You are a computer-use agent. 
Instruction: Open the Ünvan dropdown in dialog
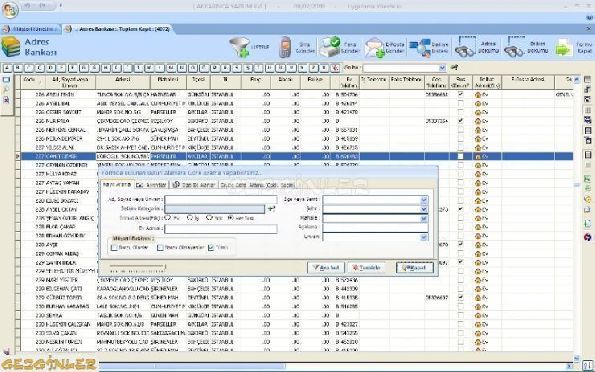coord(424,237)
